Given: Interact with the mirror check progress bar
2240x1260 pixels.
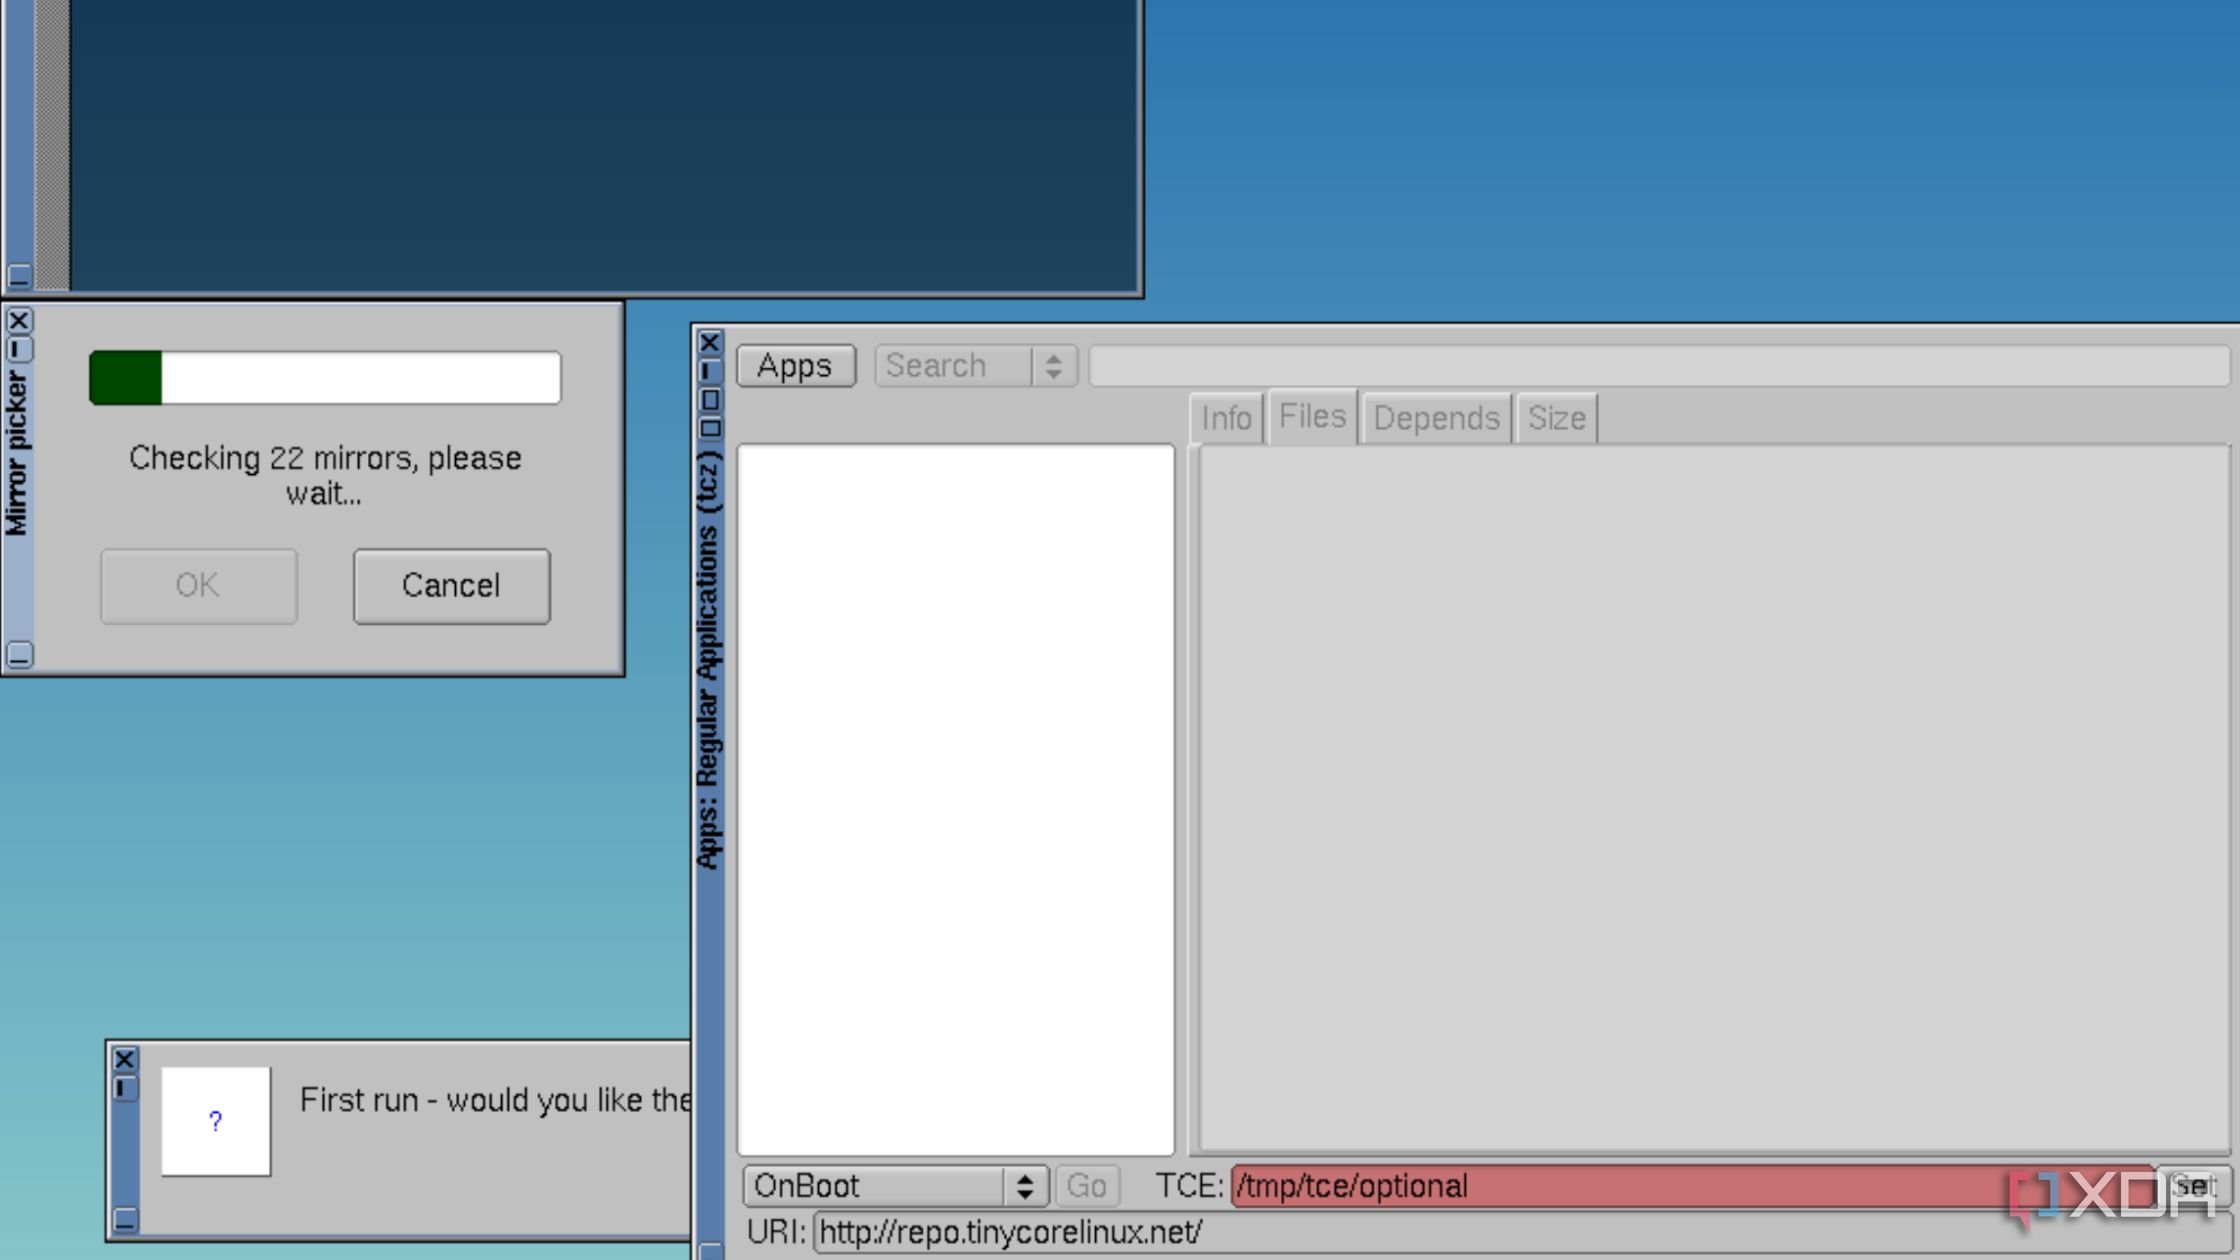Looking at the screenshot, I should (x=325, y=377).
